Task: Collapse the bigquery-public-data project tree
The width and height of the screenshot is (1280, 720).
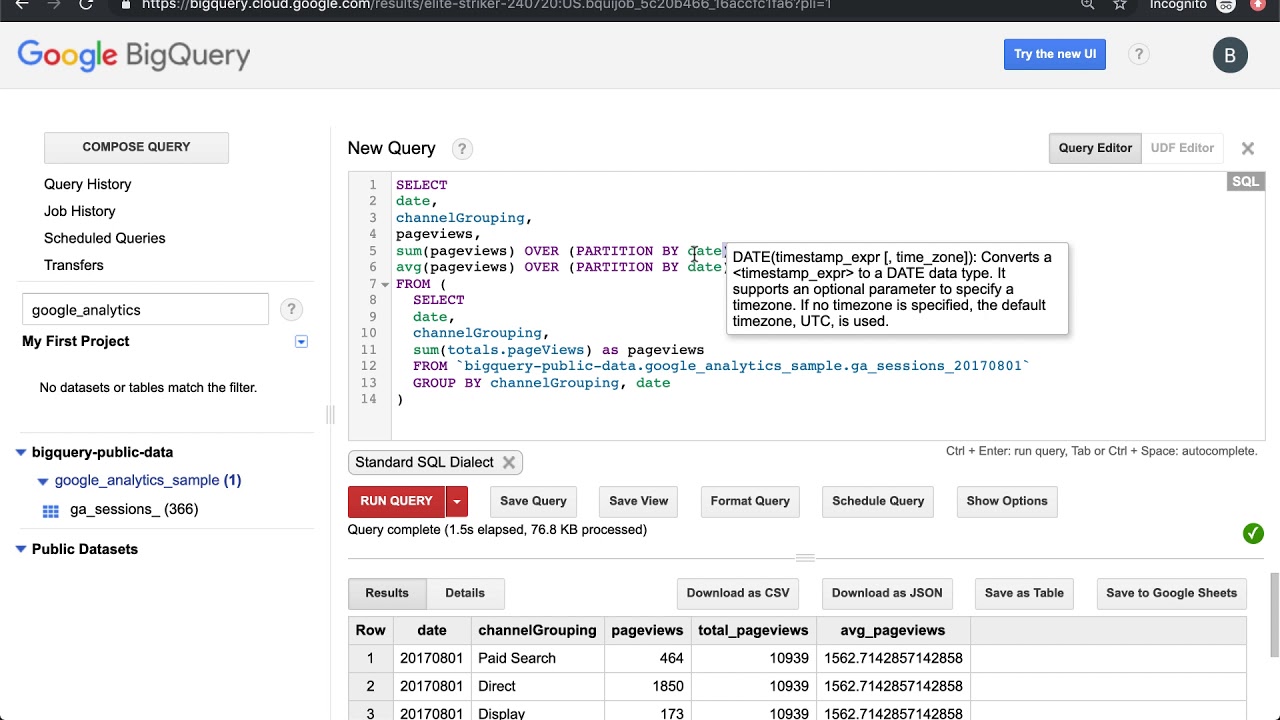Action: point(21,453)
